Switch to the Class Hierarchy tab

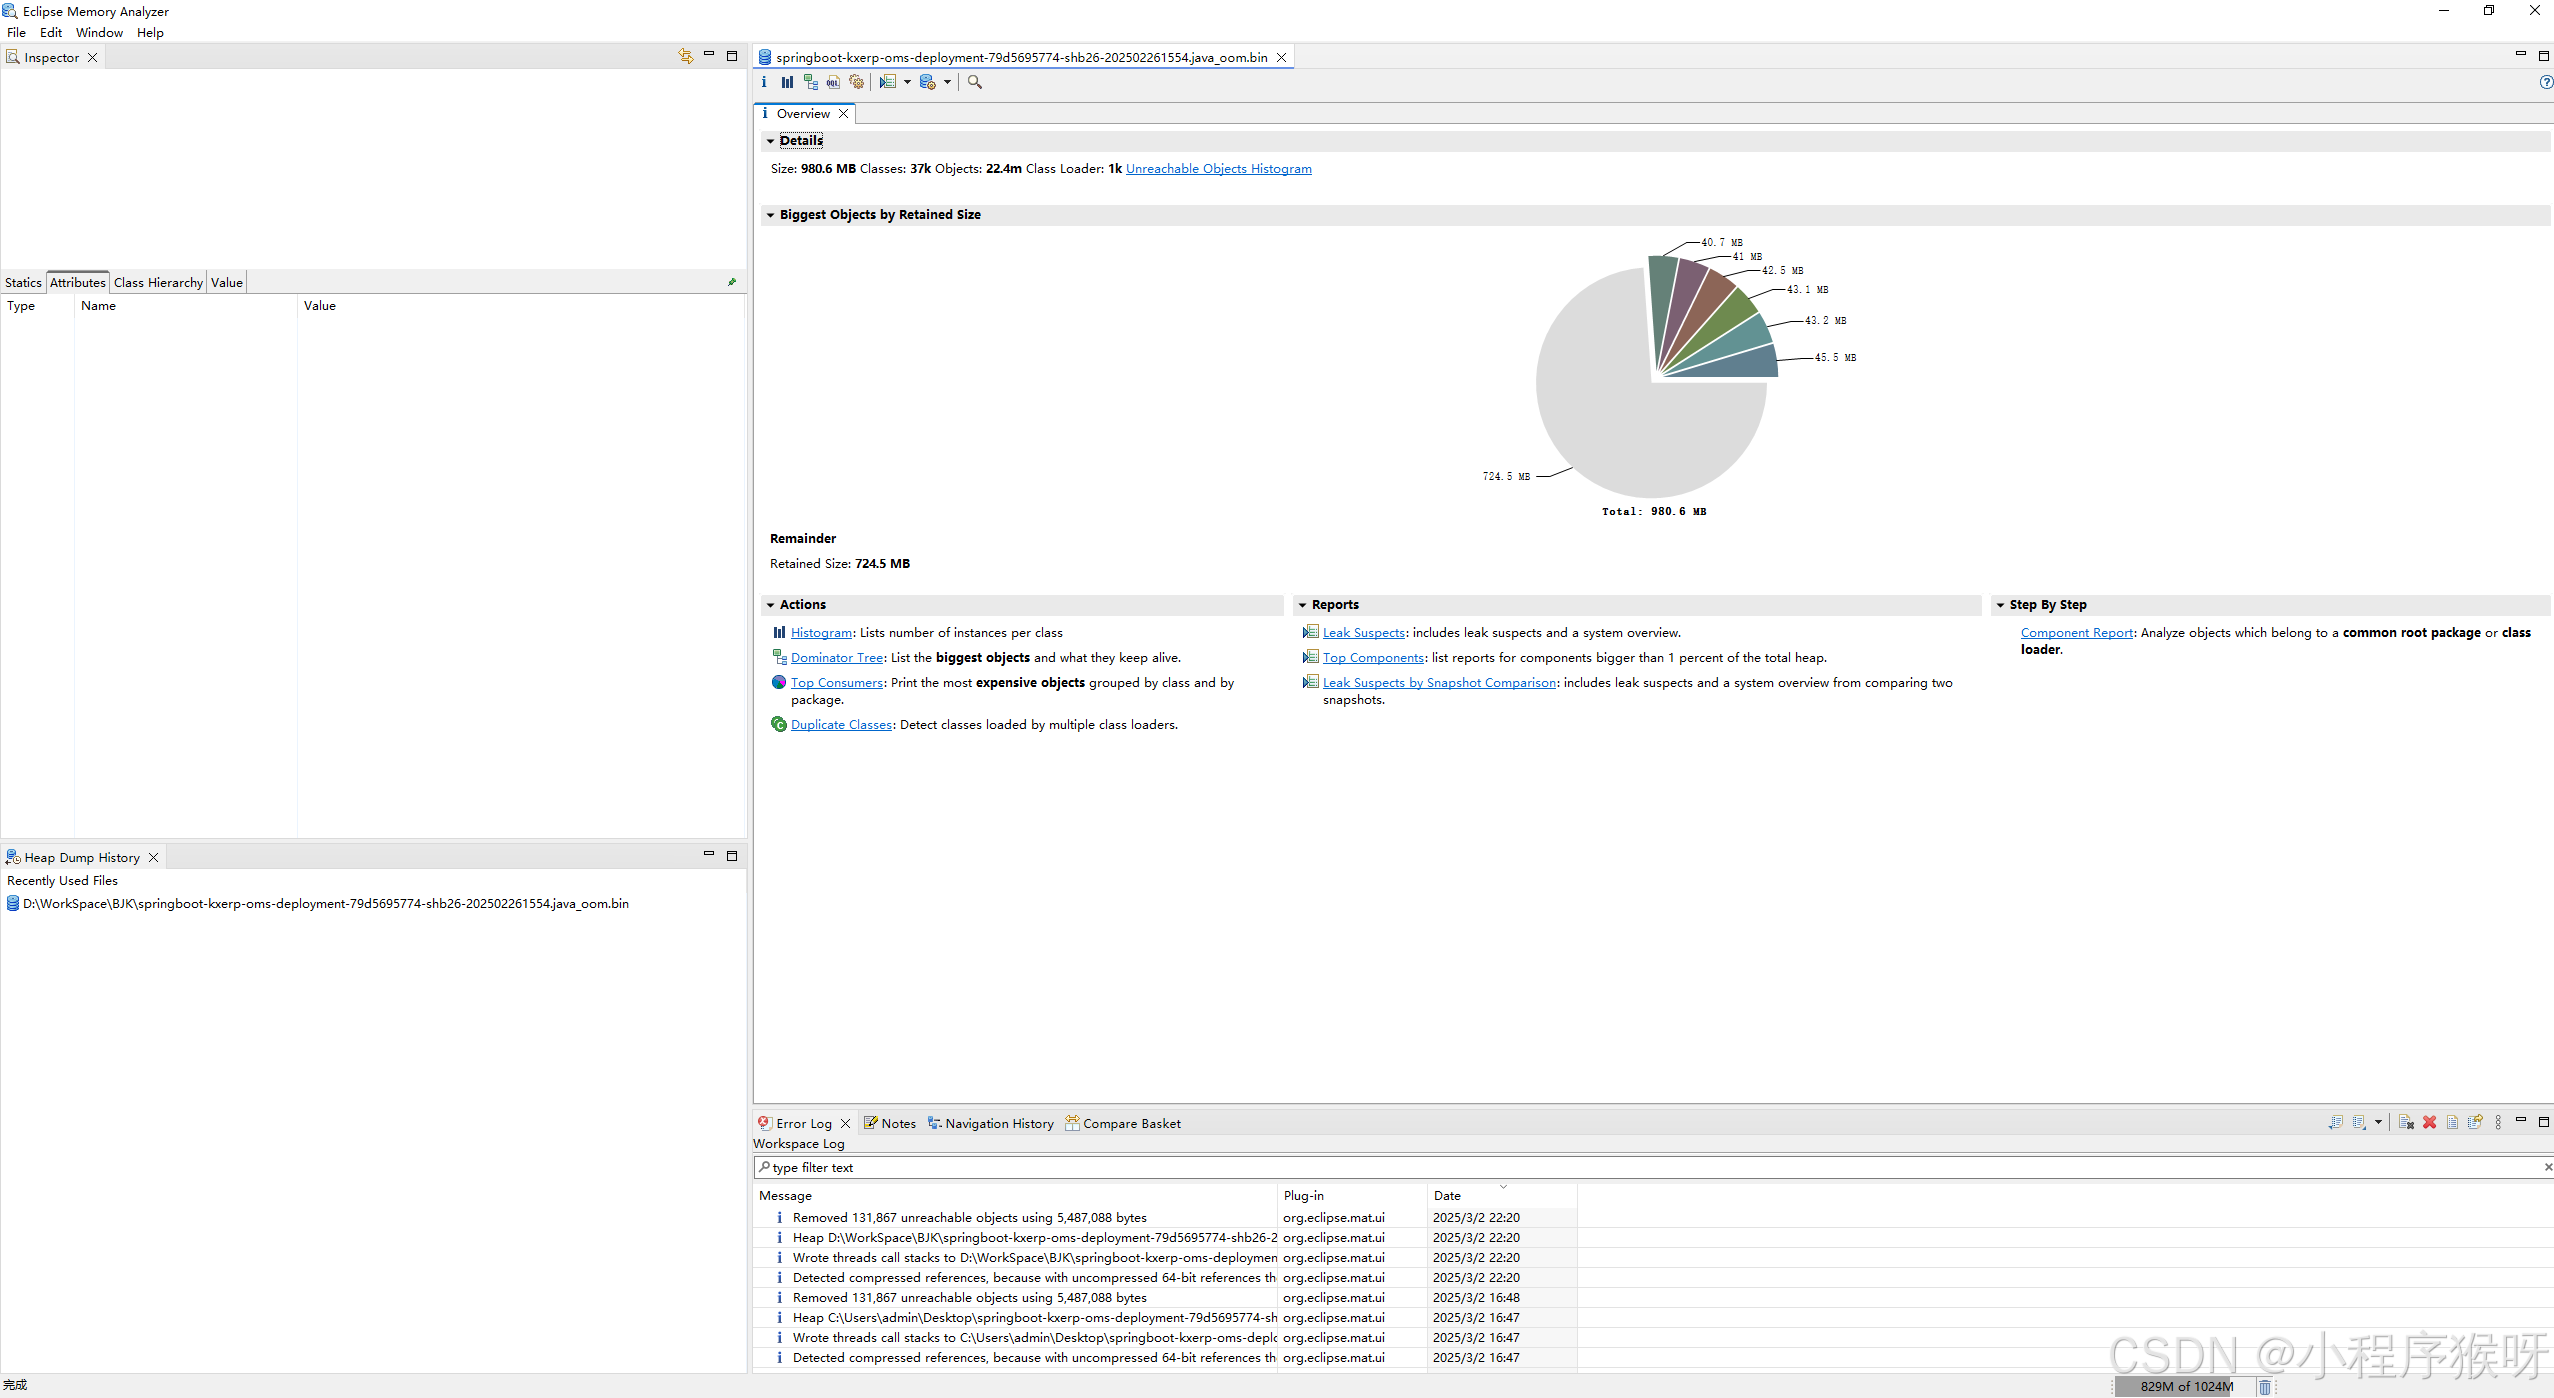pyautogui.click(x=158, y=282)
